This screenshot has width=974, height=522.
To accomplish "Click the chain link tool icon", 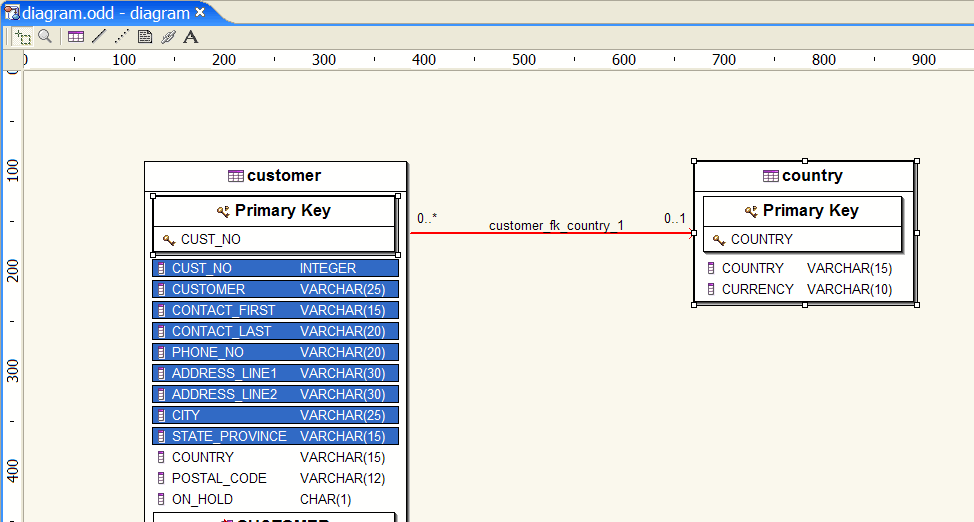I will (x=168, y=37).
